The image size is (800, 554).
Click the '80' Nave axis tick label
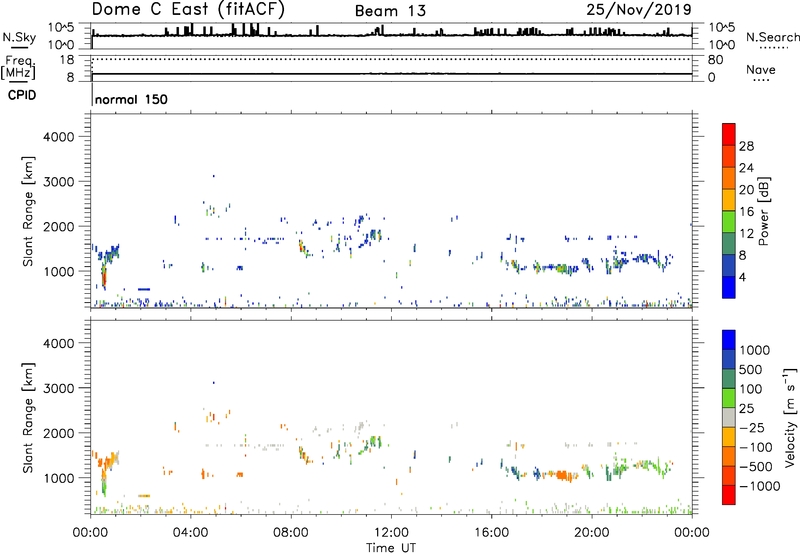715,60
